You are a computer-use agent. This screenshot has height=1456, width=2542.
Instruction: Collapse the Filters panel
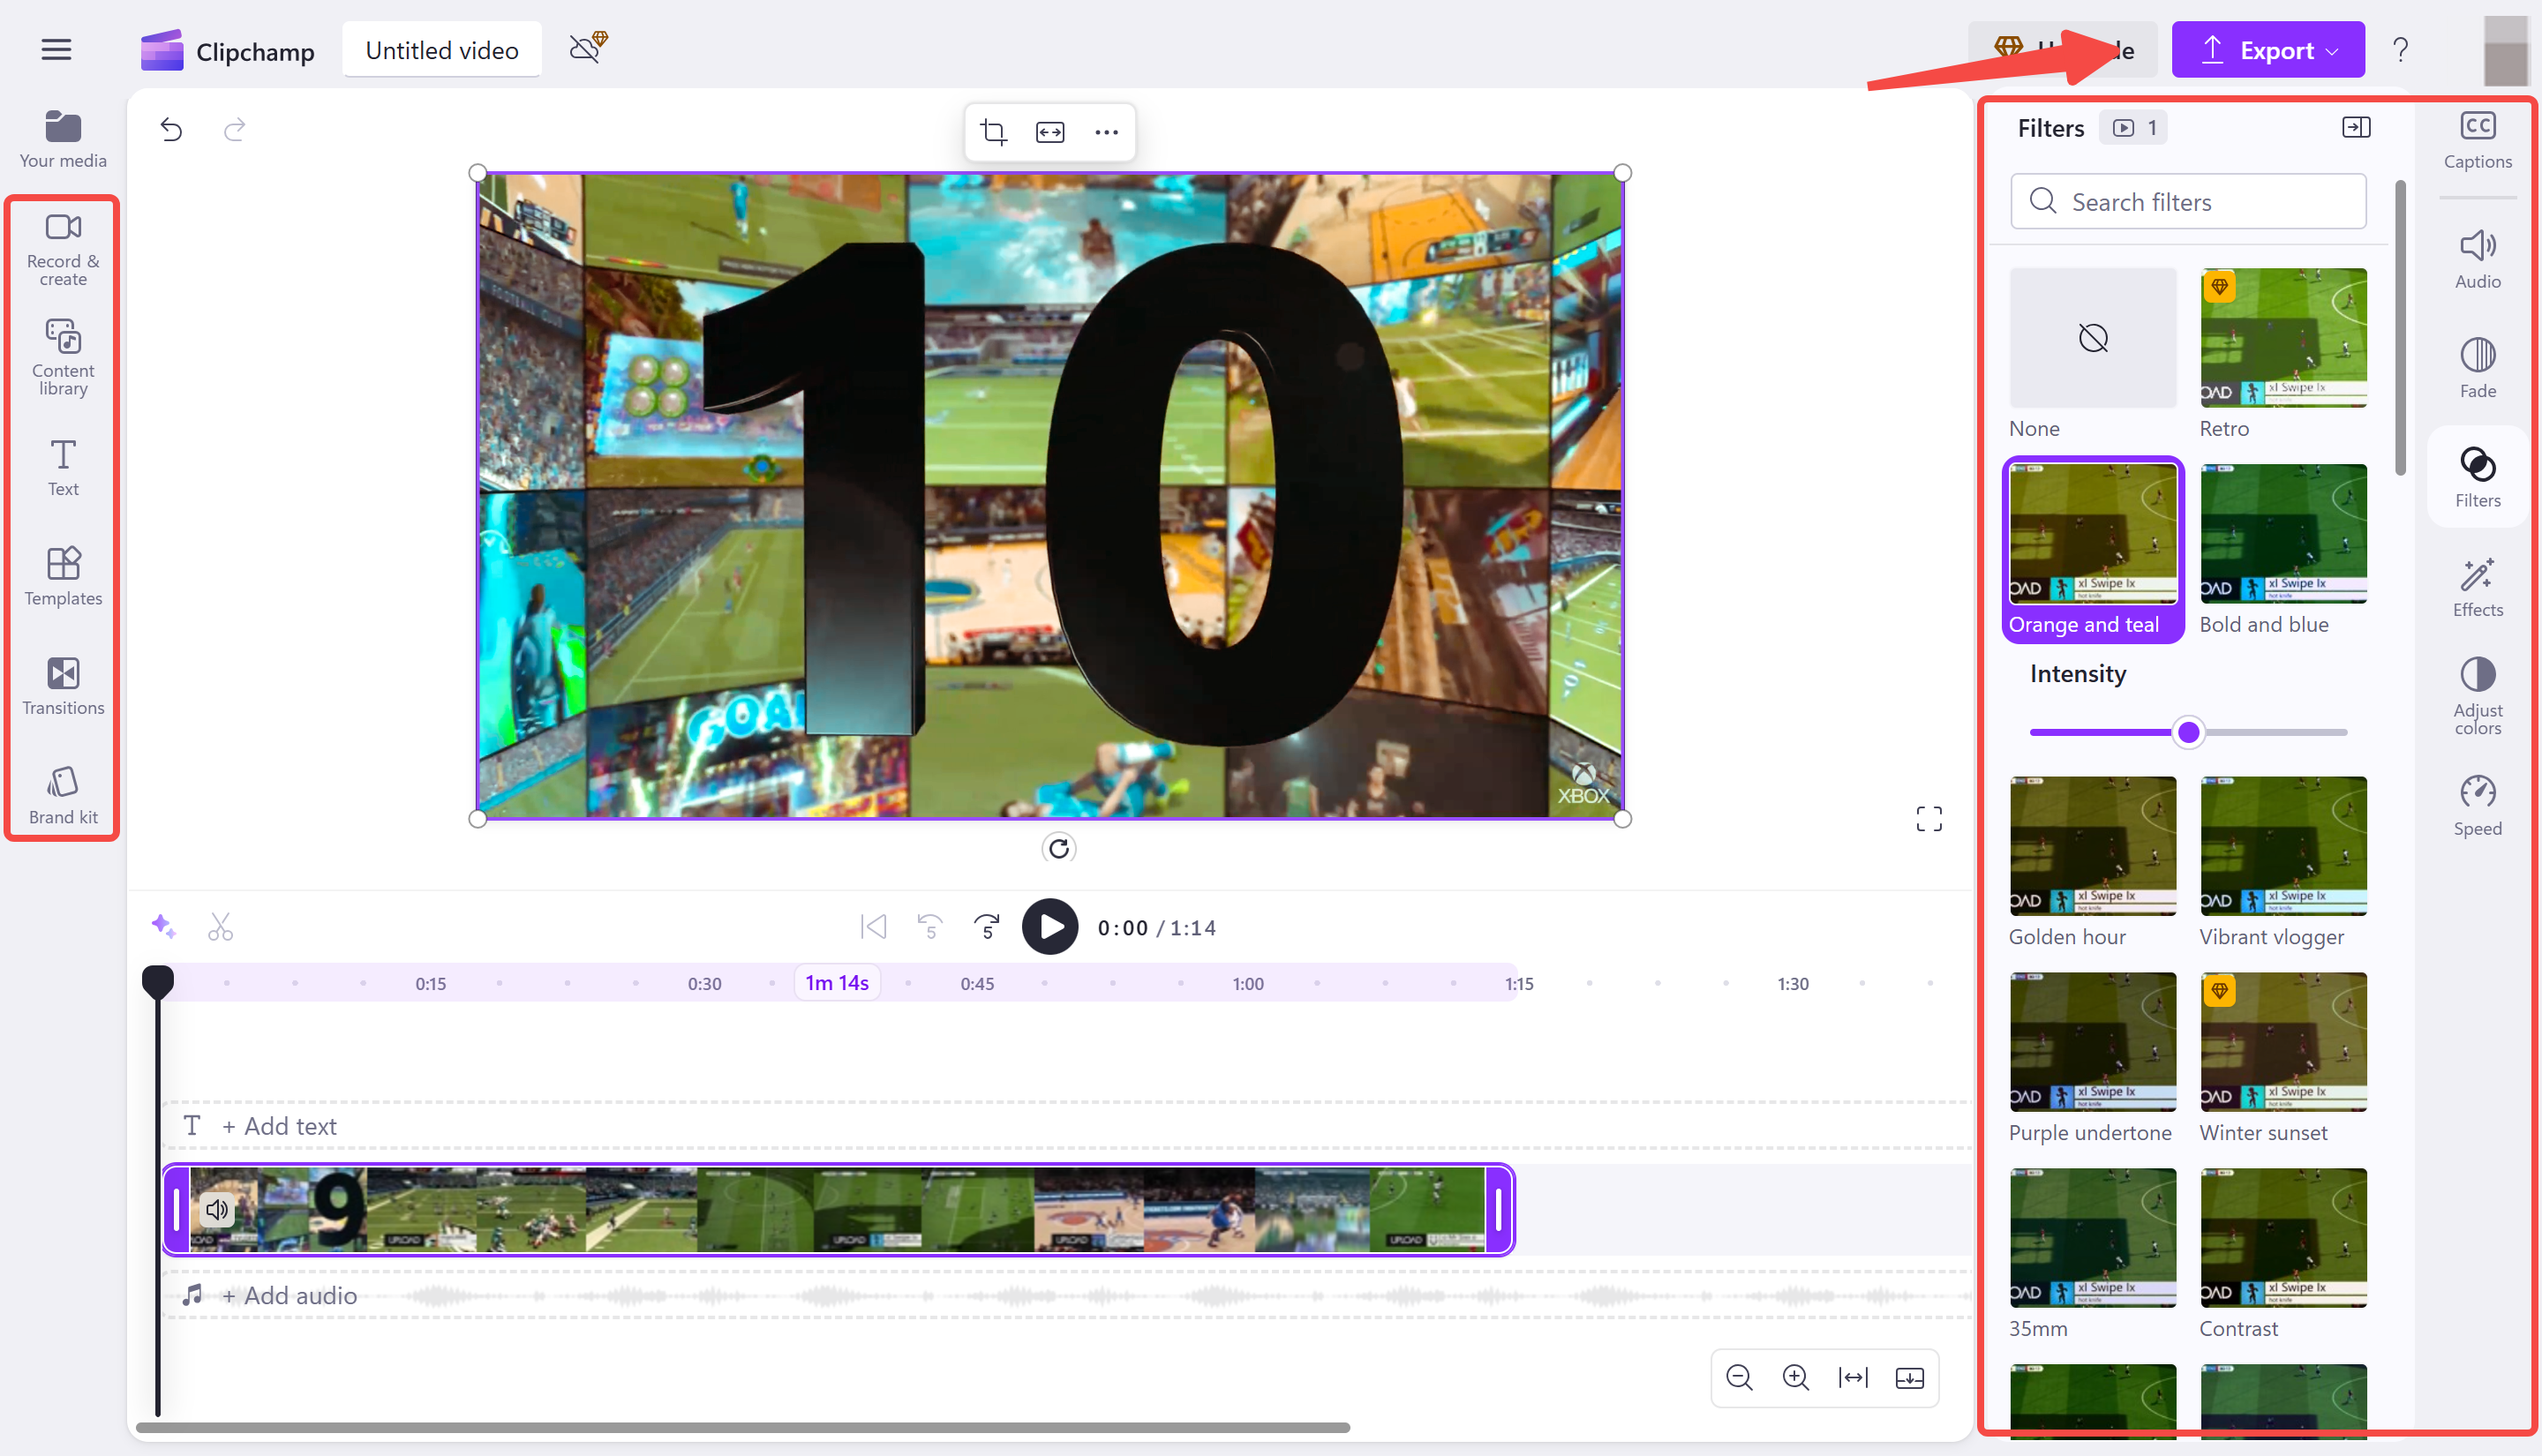click(2357, 126)
